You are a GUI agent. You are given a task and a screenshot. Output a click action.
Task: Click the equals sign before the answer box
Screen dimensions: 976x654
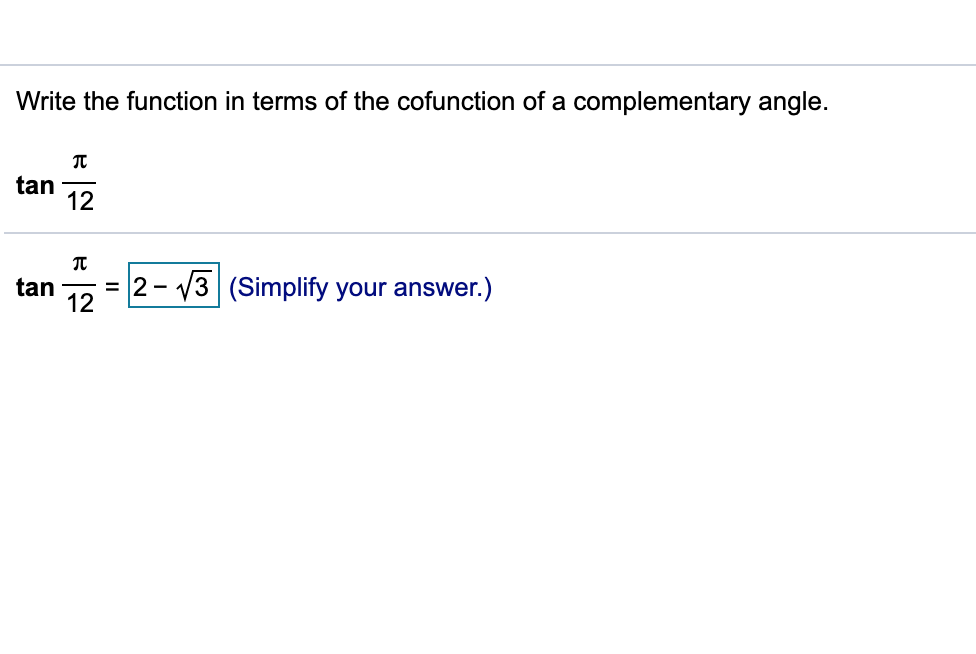tap(110, 287)
